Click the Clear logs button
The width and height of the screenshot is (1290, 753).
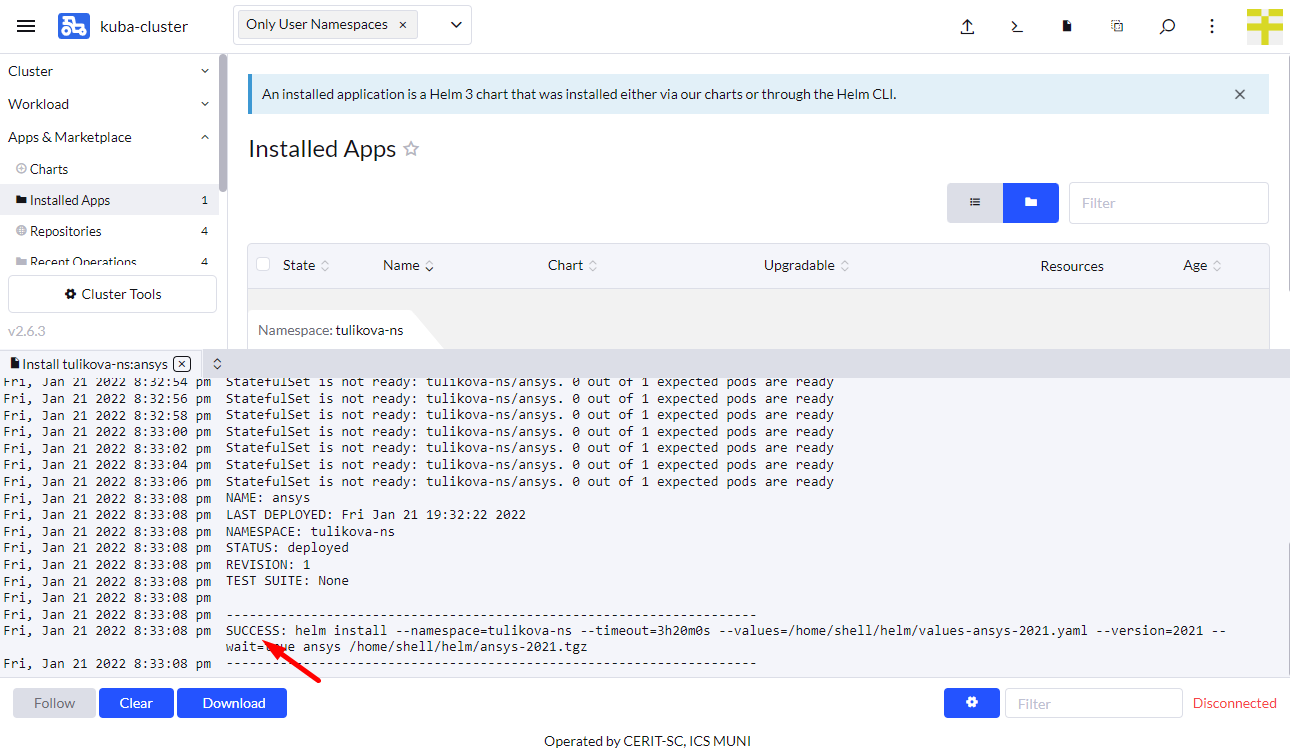(136, 703)
